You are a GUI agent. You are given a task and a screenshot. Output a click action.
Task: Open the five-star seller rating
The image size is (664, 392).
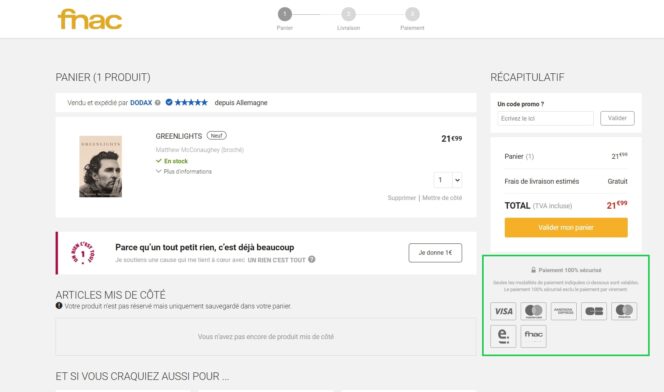191,102
